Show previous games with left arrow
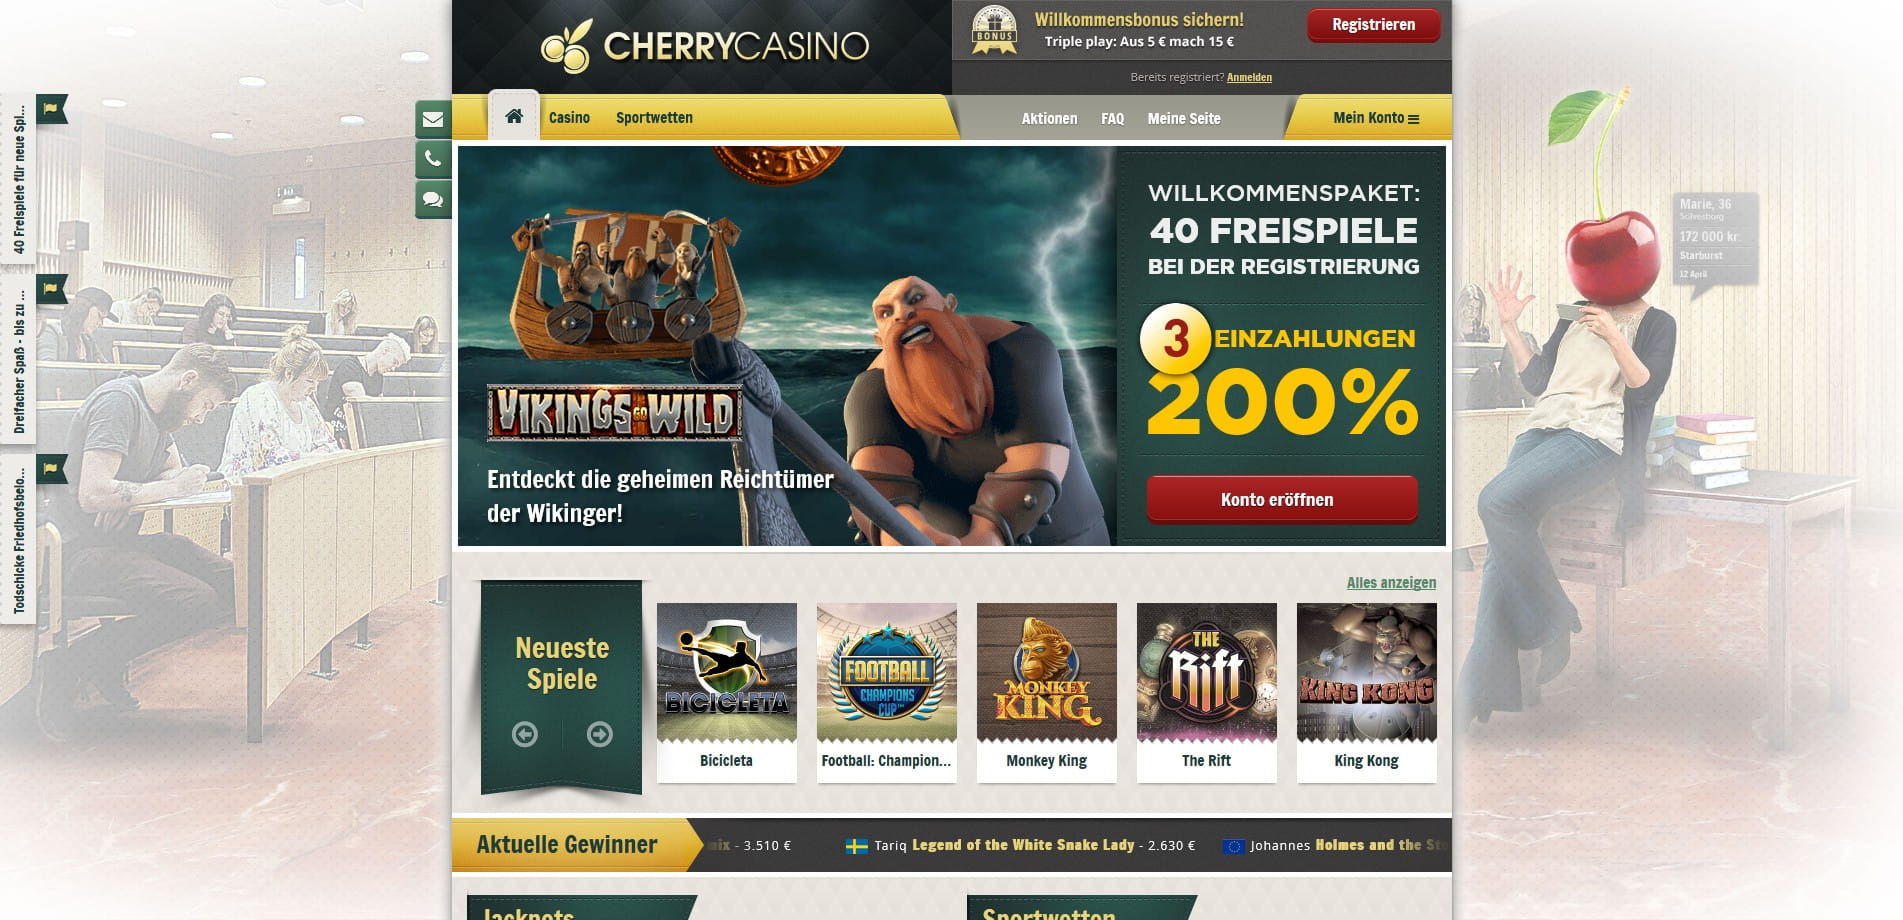Screen dimensions: 1903x920 tap(525, 734)
